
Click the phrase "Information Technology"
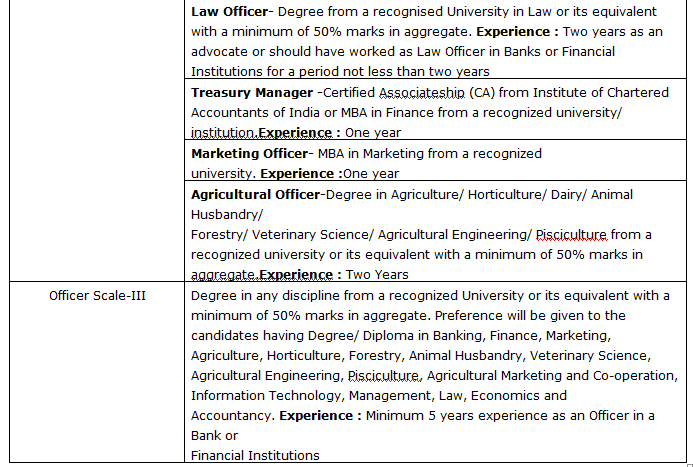click(261, 395)
